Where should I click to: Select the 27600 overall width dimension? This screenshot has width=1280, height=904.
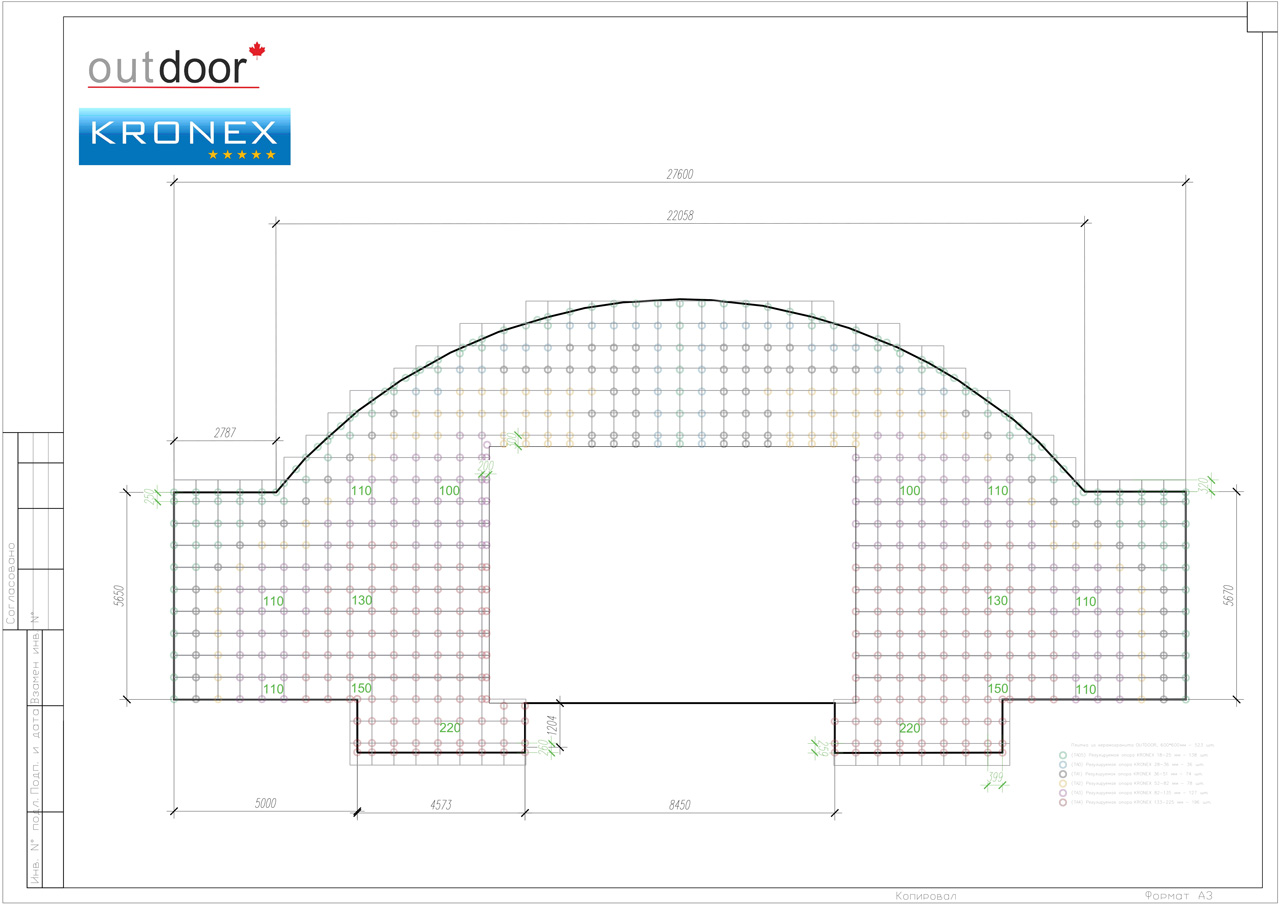tap(680, 174)
